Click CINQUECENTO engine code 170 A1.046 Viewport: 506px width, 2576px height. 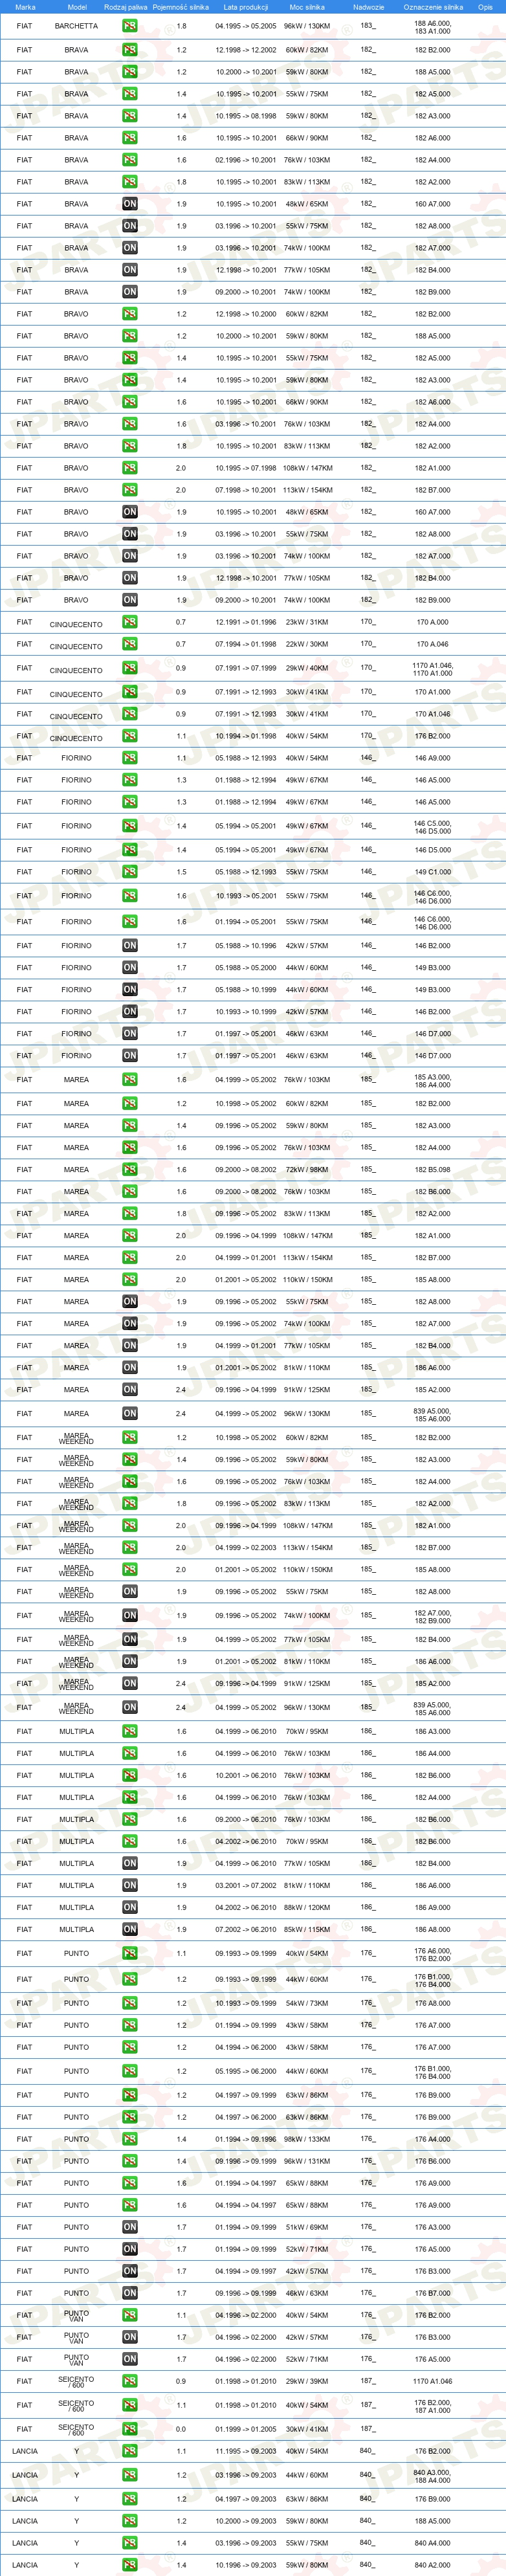[433, 714]
